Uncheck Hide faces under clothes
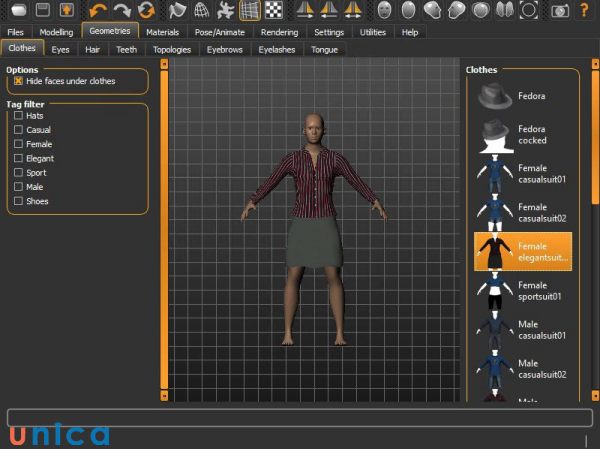This screenshot has height=449, width=600. click(x=19, y=81)
